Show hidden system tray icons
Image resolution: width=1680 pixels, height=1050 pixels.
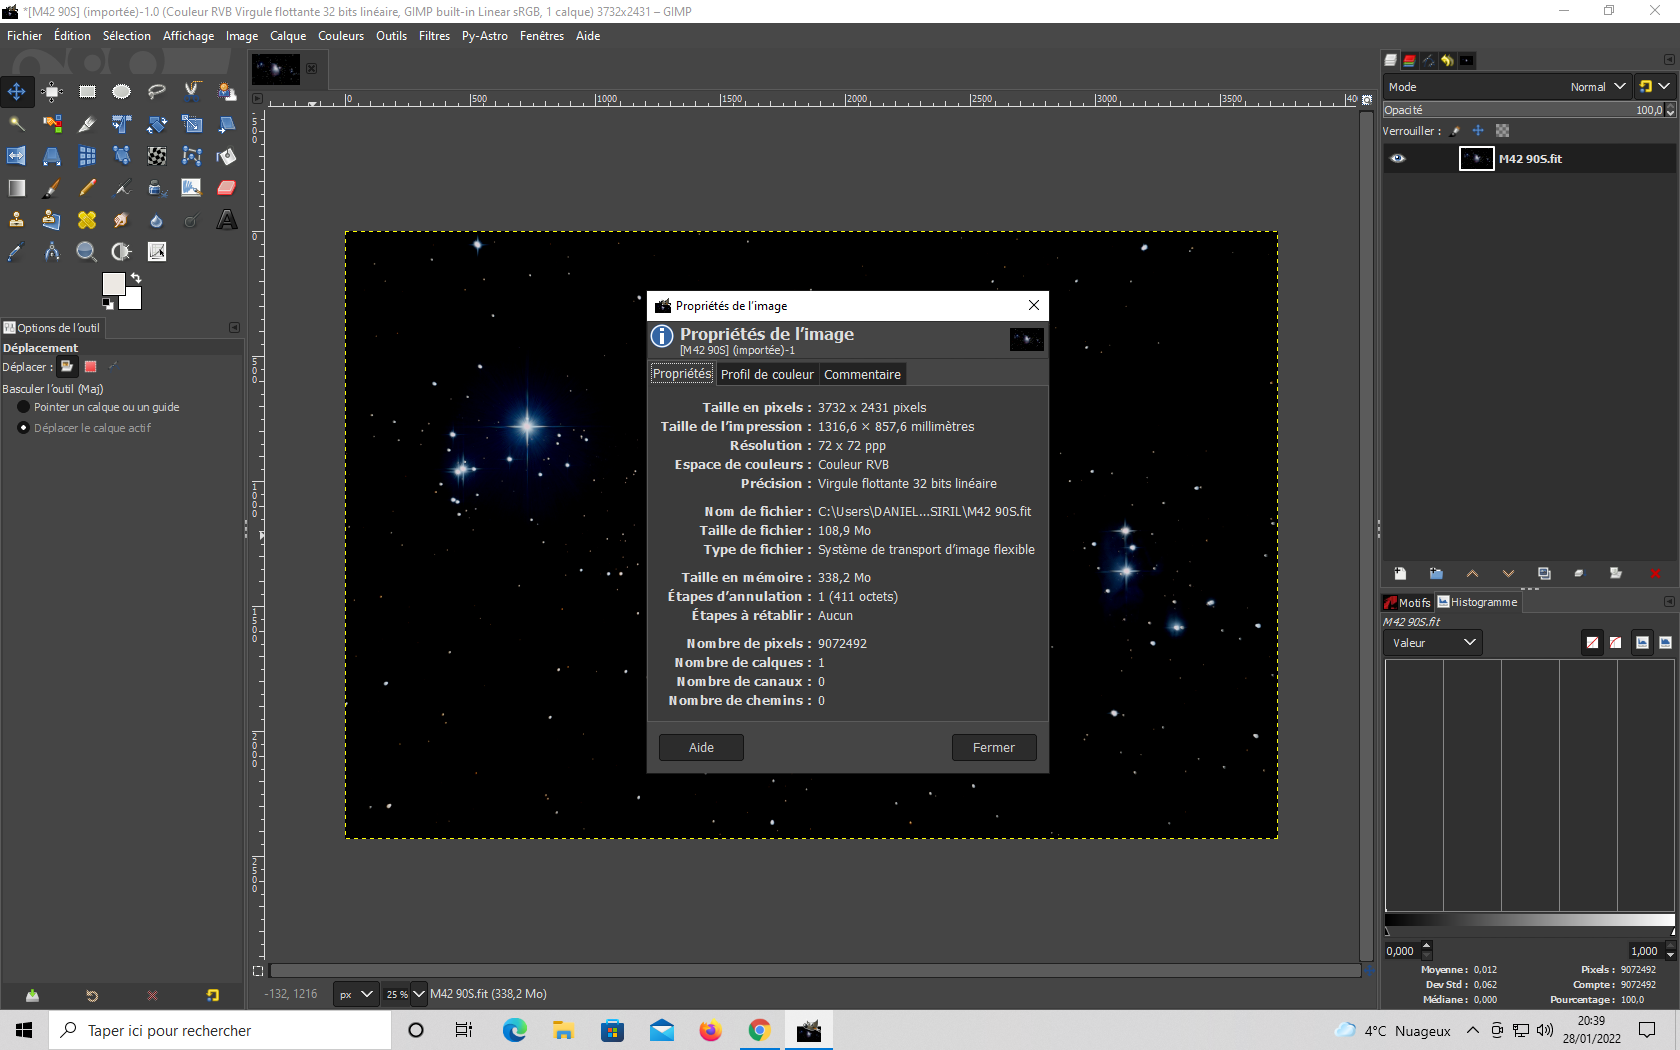(1472, 1030)
